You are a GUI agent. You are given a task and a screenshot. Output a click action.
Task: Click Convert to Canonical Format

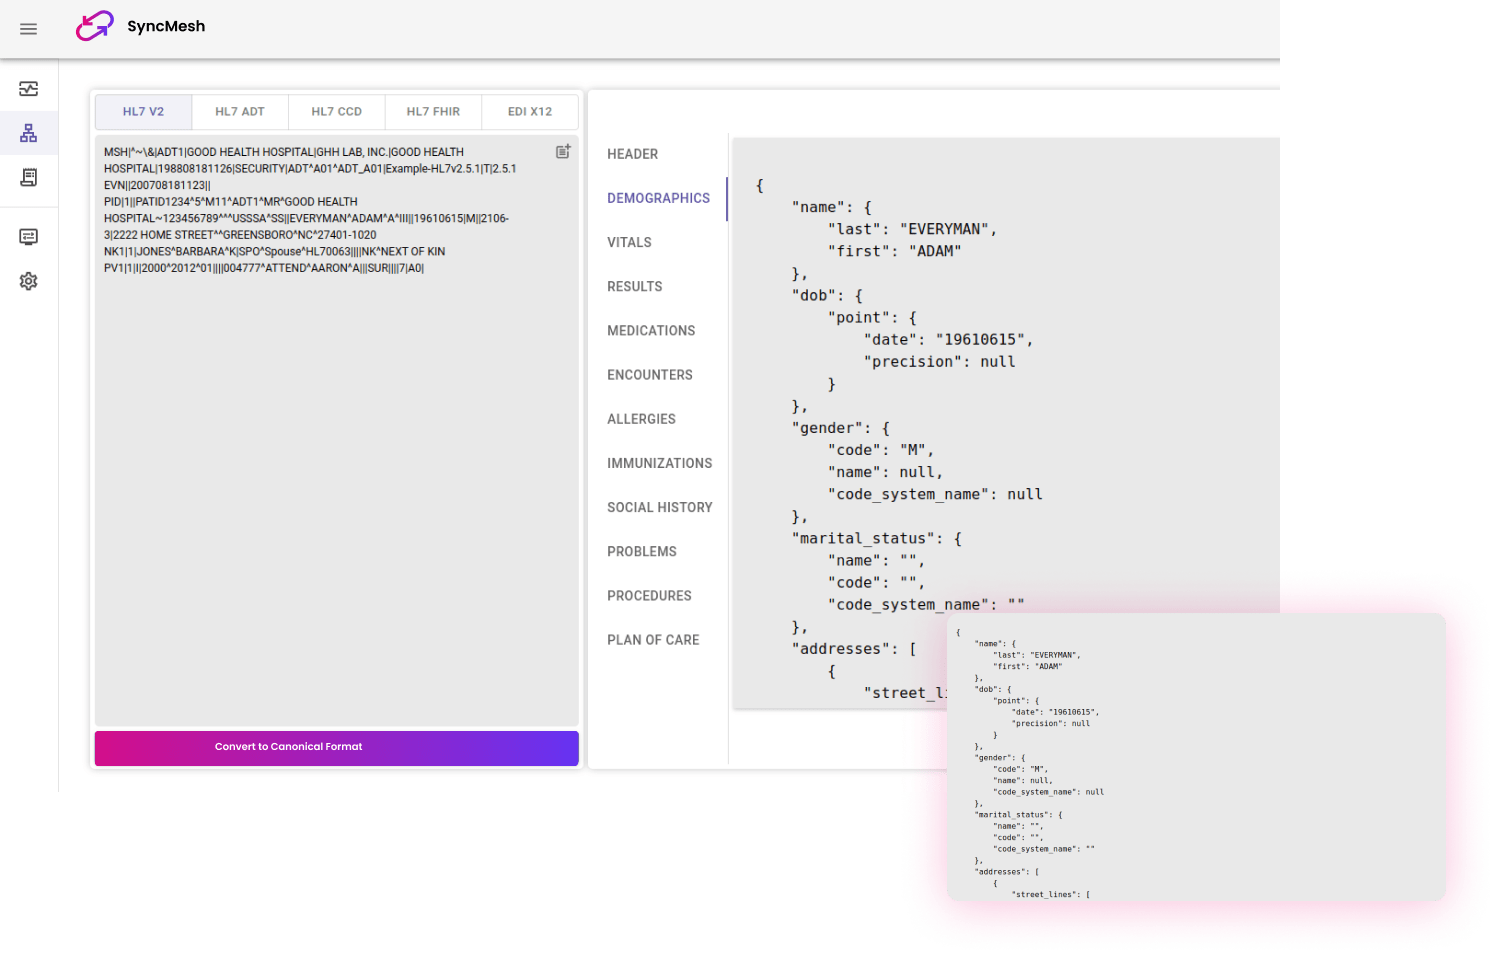pos(336,747)
